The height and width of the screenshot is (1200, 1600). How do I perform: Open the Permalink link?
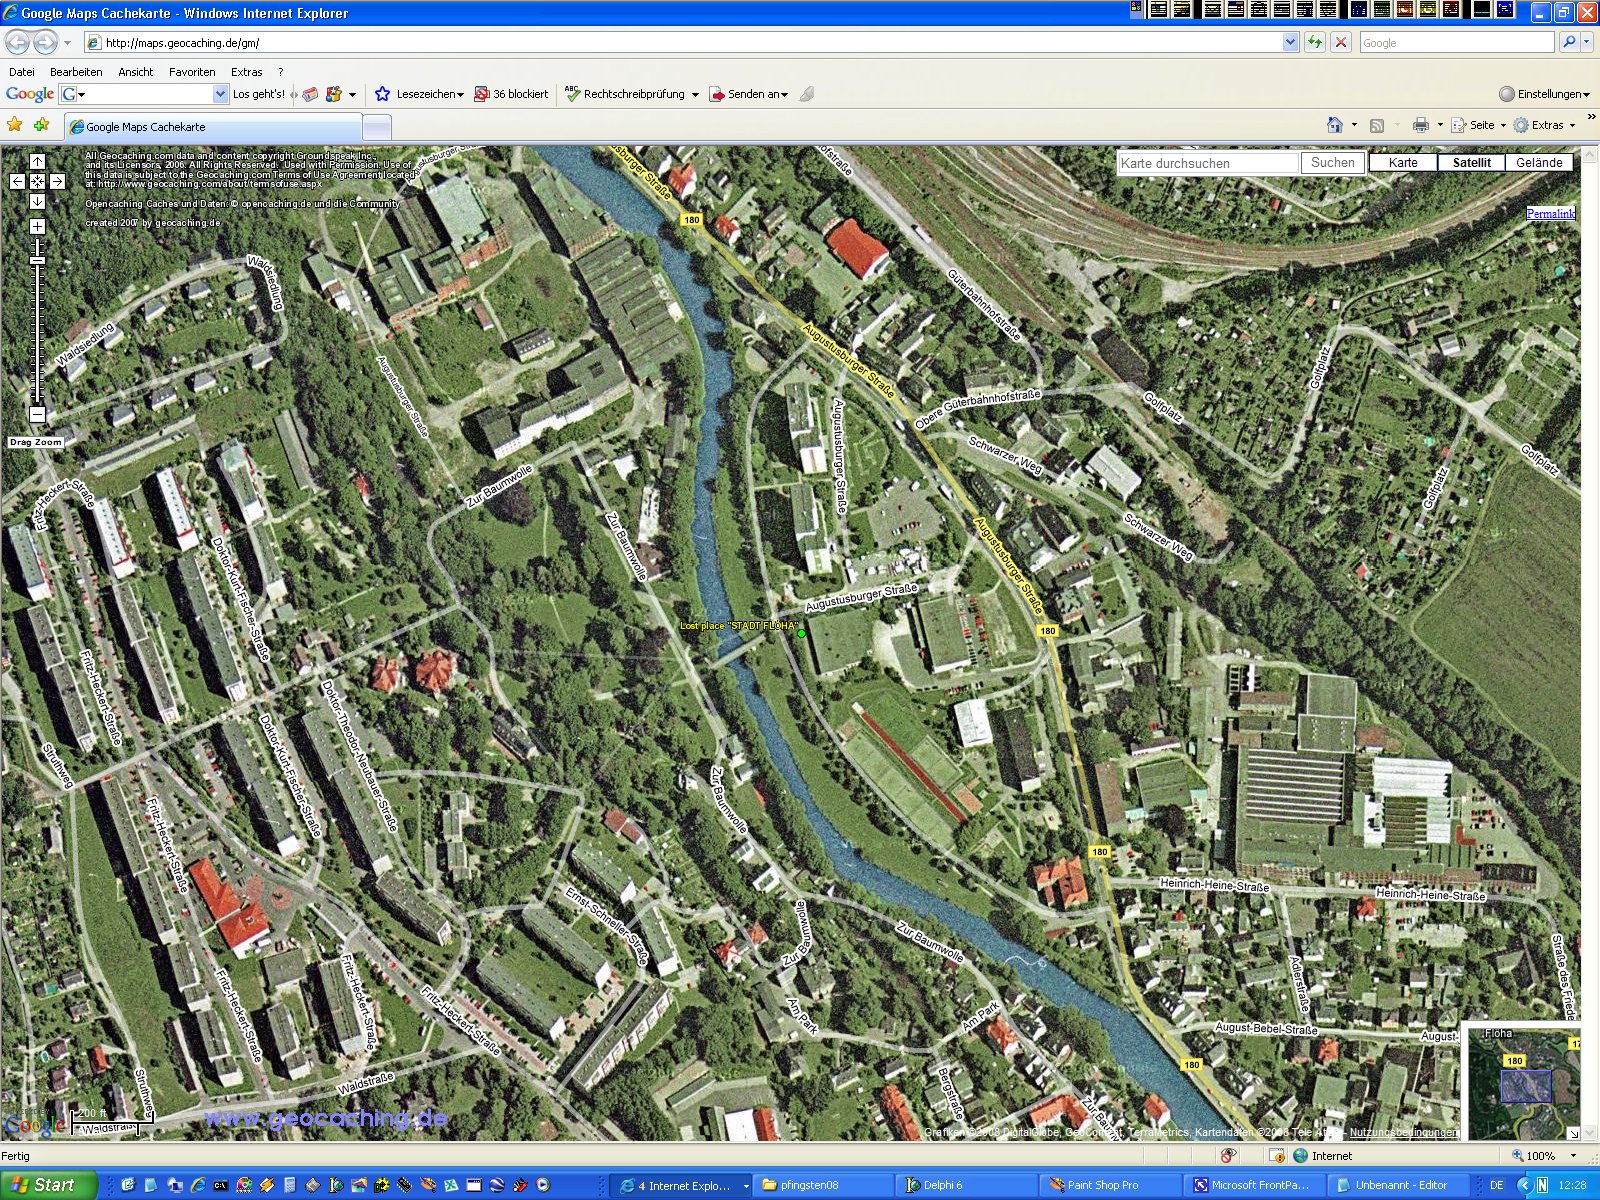tap(1550, 214)
